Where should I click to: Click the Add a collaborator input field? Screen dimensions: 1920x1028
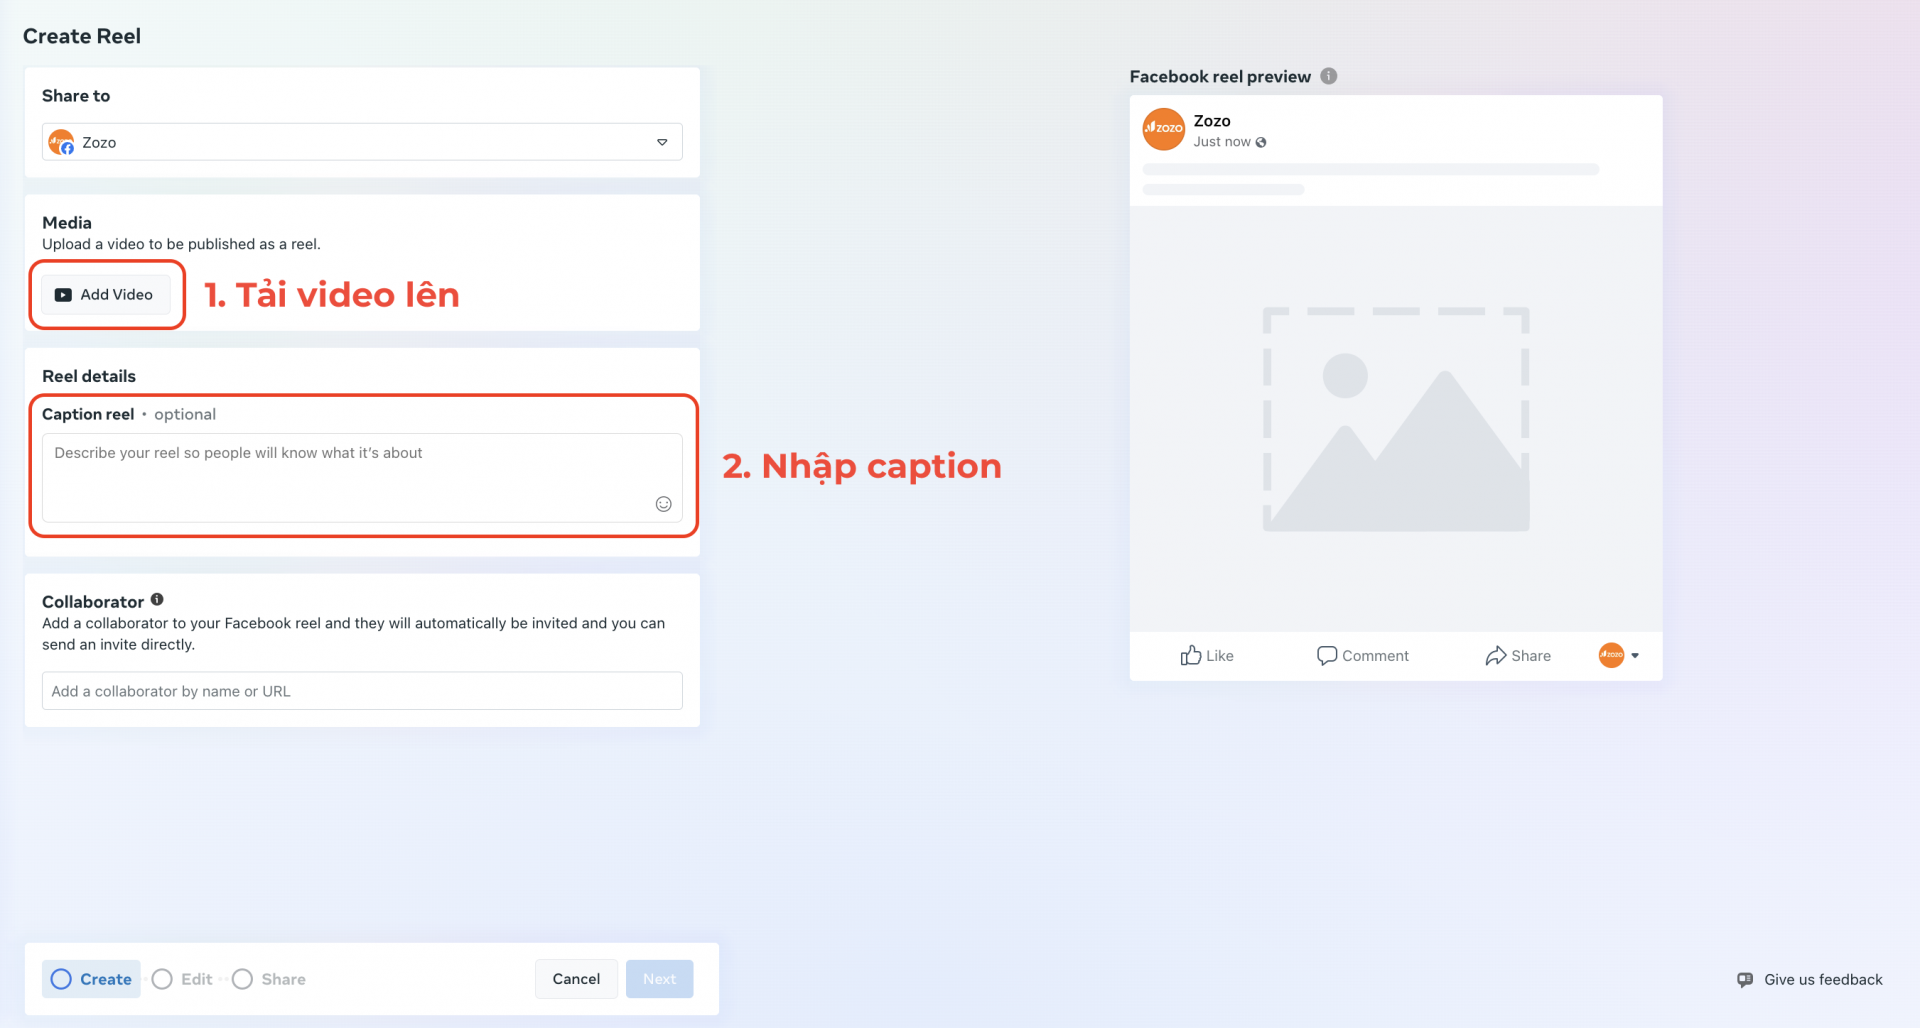pos(362,691)
